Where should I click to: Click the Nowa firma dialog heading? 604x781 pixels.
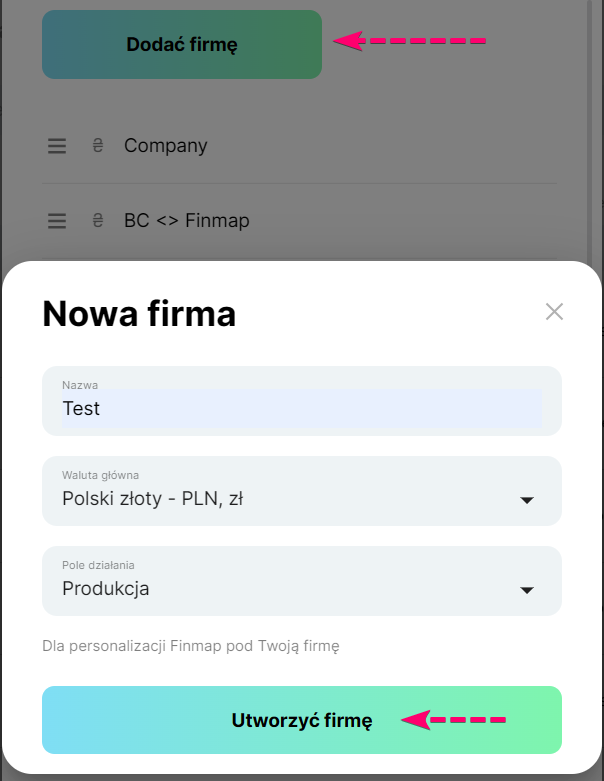point(139,314)
